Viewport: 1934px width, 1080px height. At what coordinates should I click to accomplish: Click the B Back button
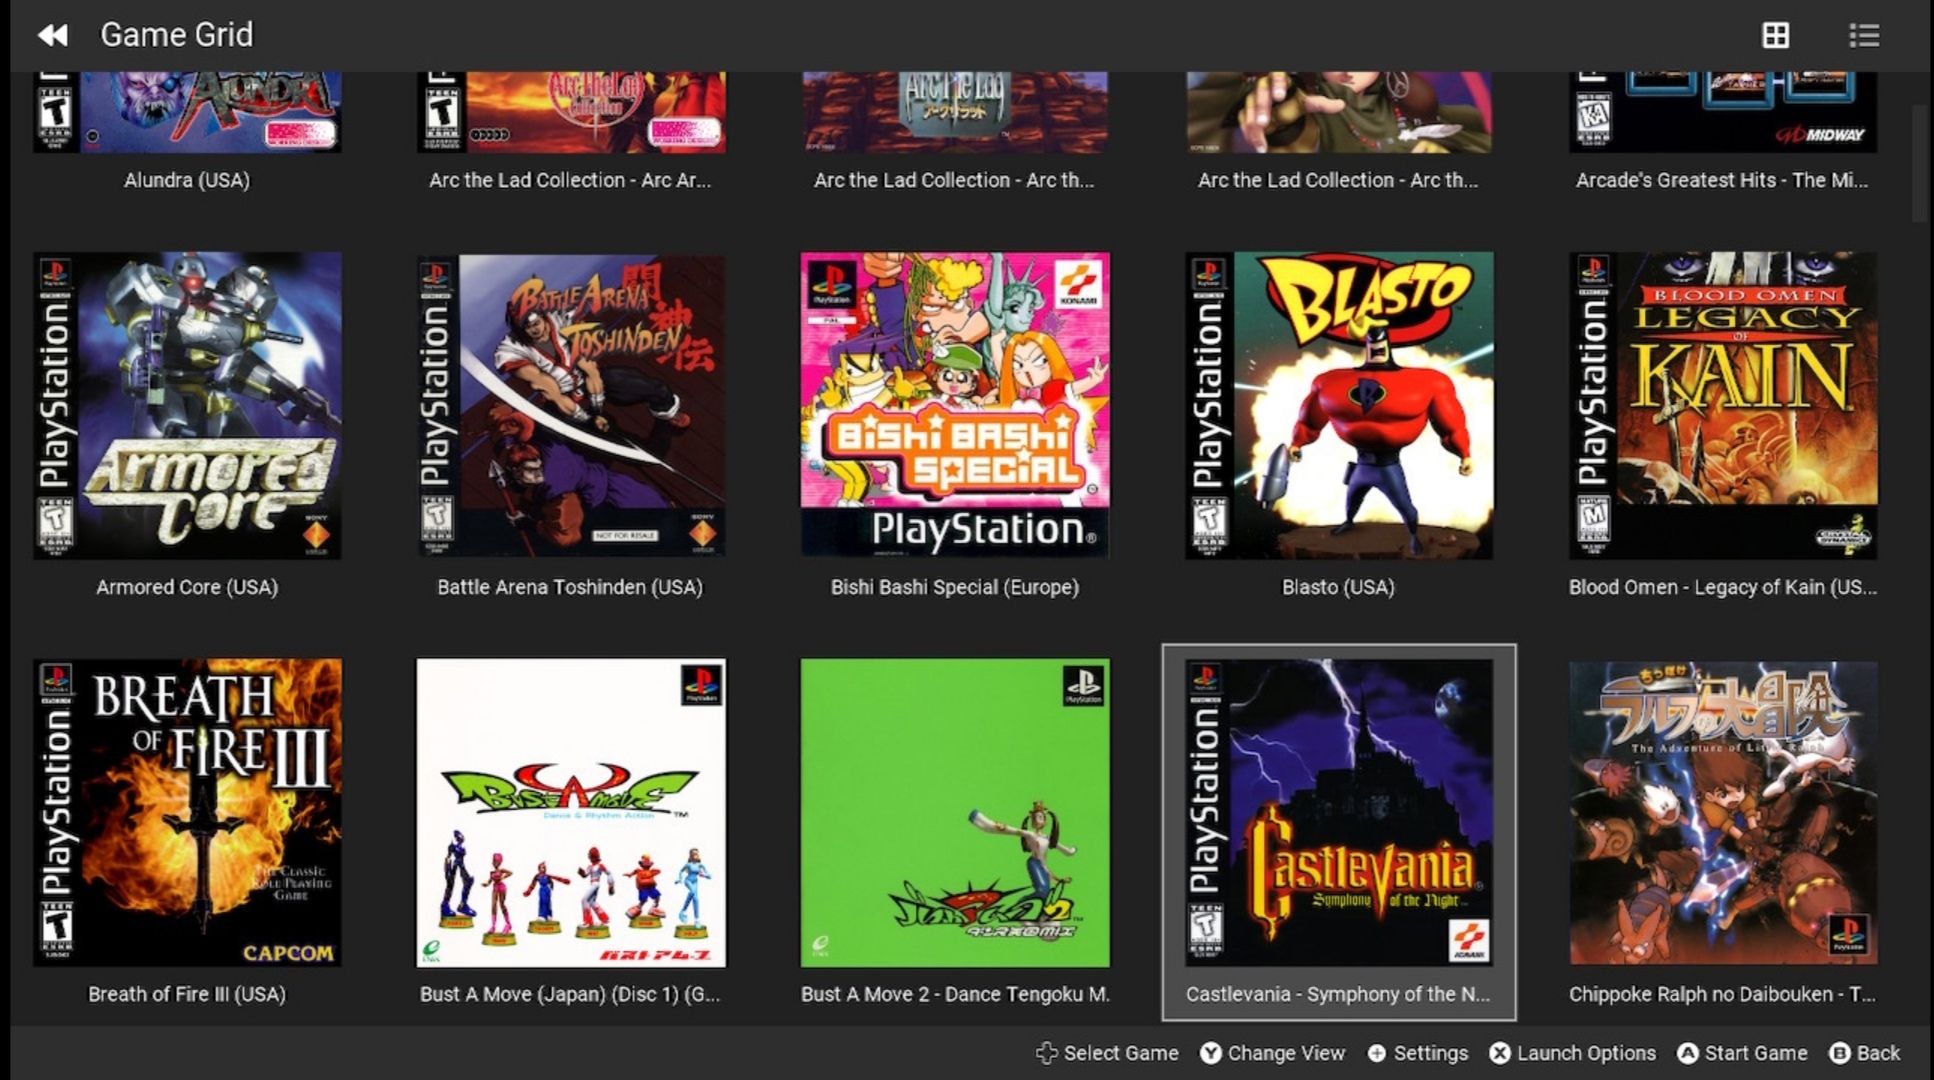pos(1864,1053)
